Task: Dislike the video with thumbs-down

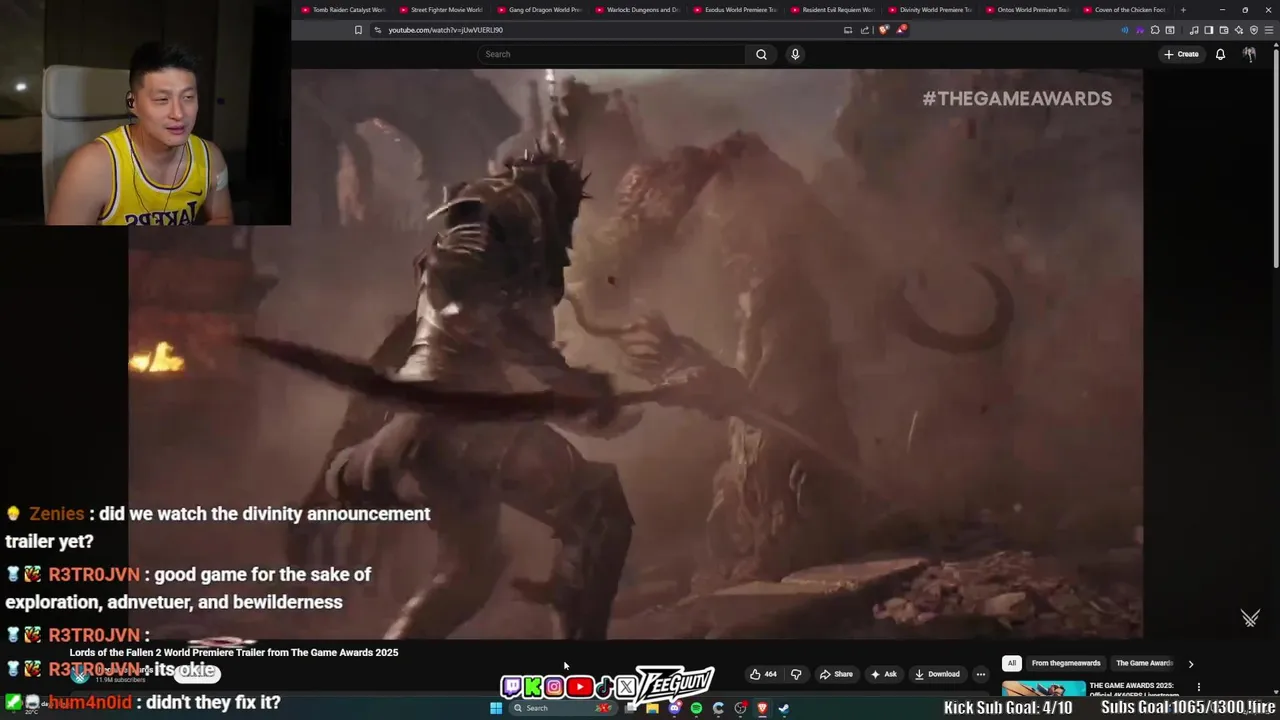Action: point(796,674)
